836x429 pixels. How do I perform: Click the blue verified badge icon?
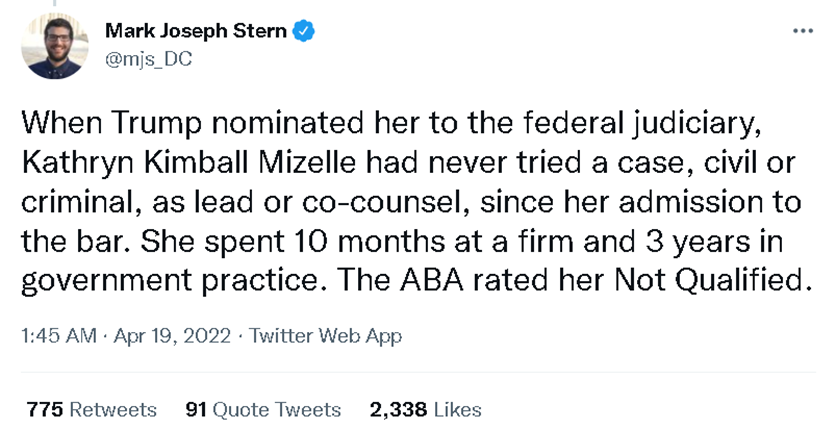pyautogui.click(x=304, y=32)
